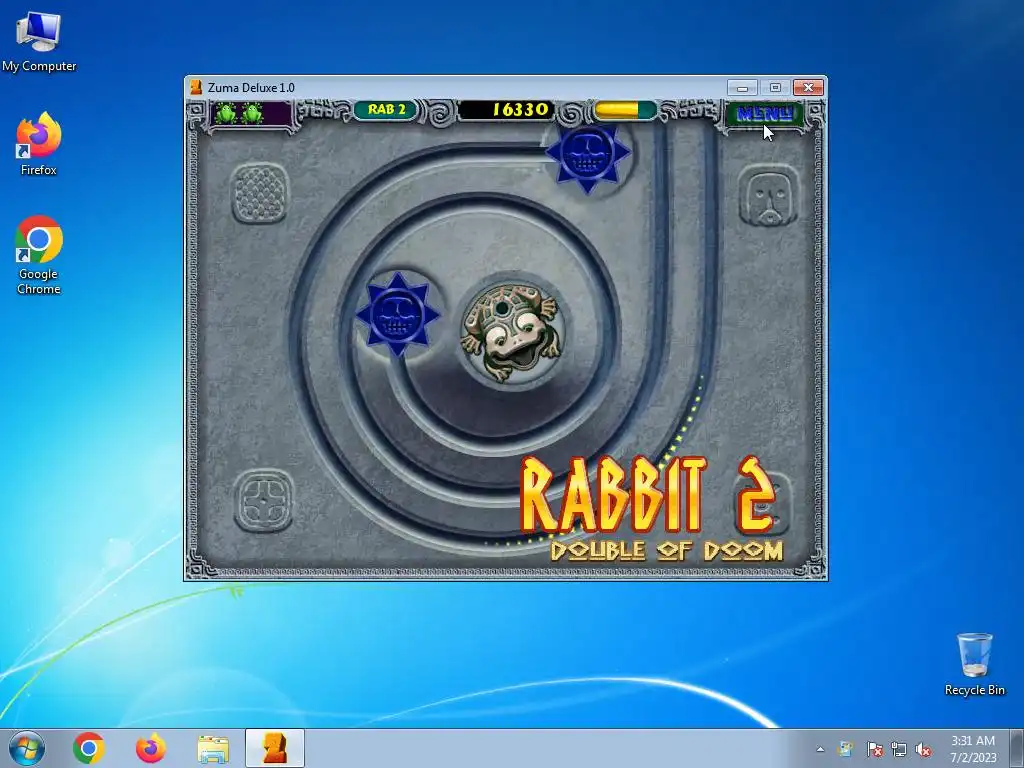Close the Zuma Deluxe window
The height and width of the screenshot is (768, 1024).
coord(808,88)
